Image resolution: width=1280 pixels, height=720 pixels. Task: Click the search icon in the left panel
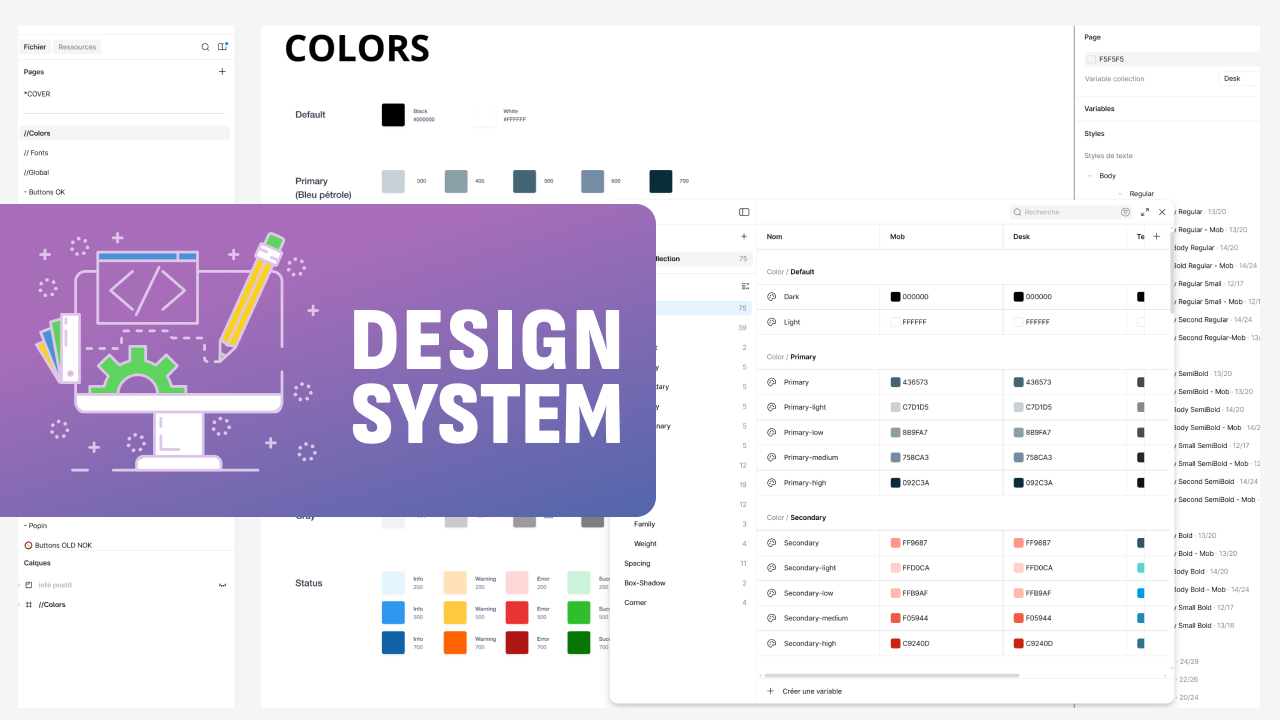(x=205, y=47)
